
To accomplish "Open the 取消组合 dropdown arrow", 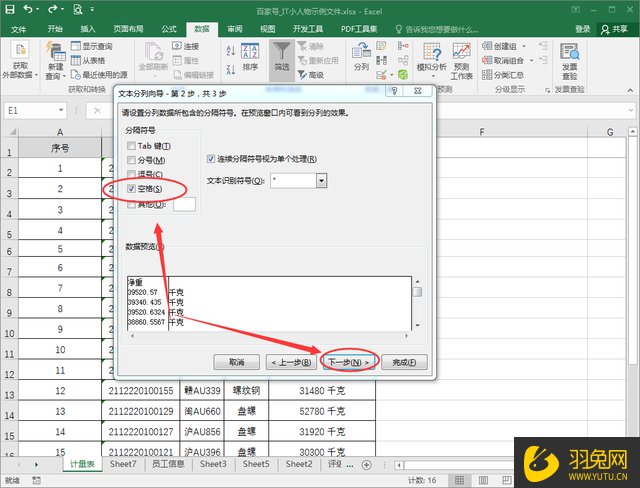I will (531, 60).
